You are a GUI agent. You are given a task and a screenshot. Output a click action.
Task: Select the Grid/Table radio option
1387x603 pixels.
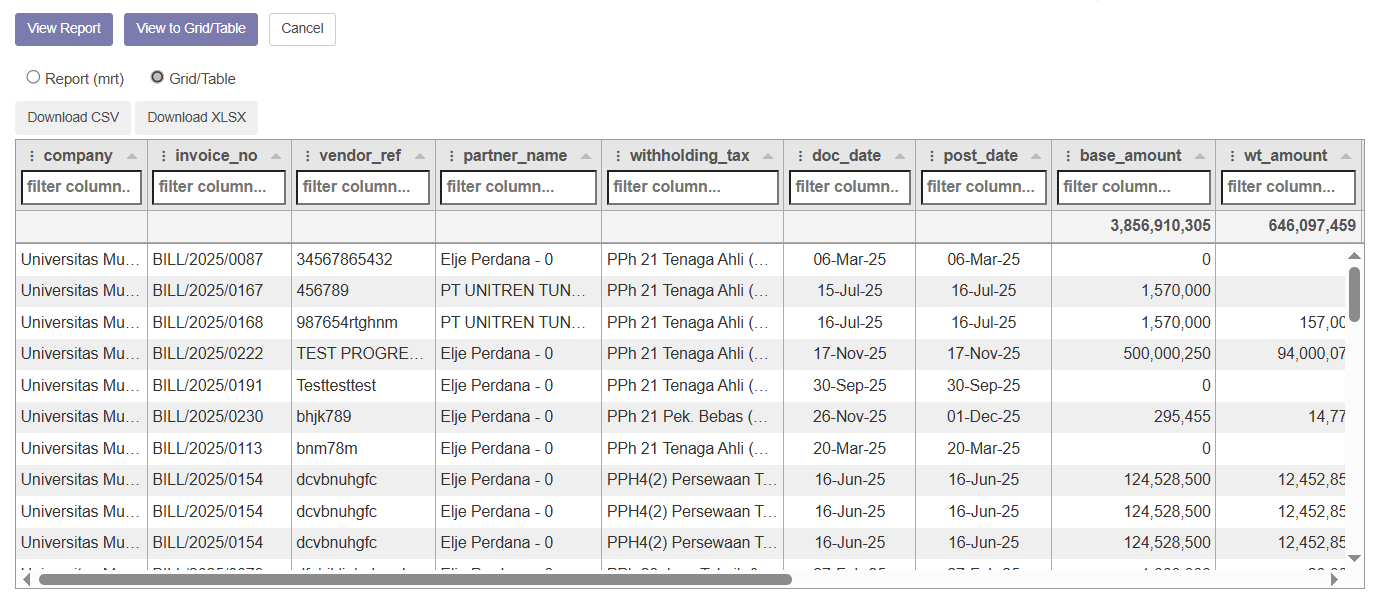(157, 78)
